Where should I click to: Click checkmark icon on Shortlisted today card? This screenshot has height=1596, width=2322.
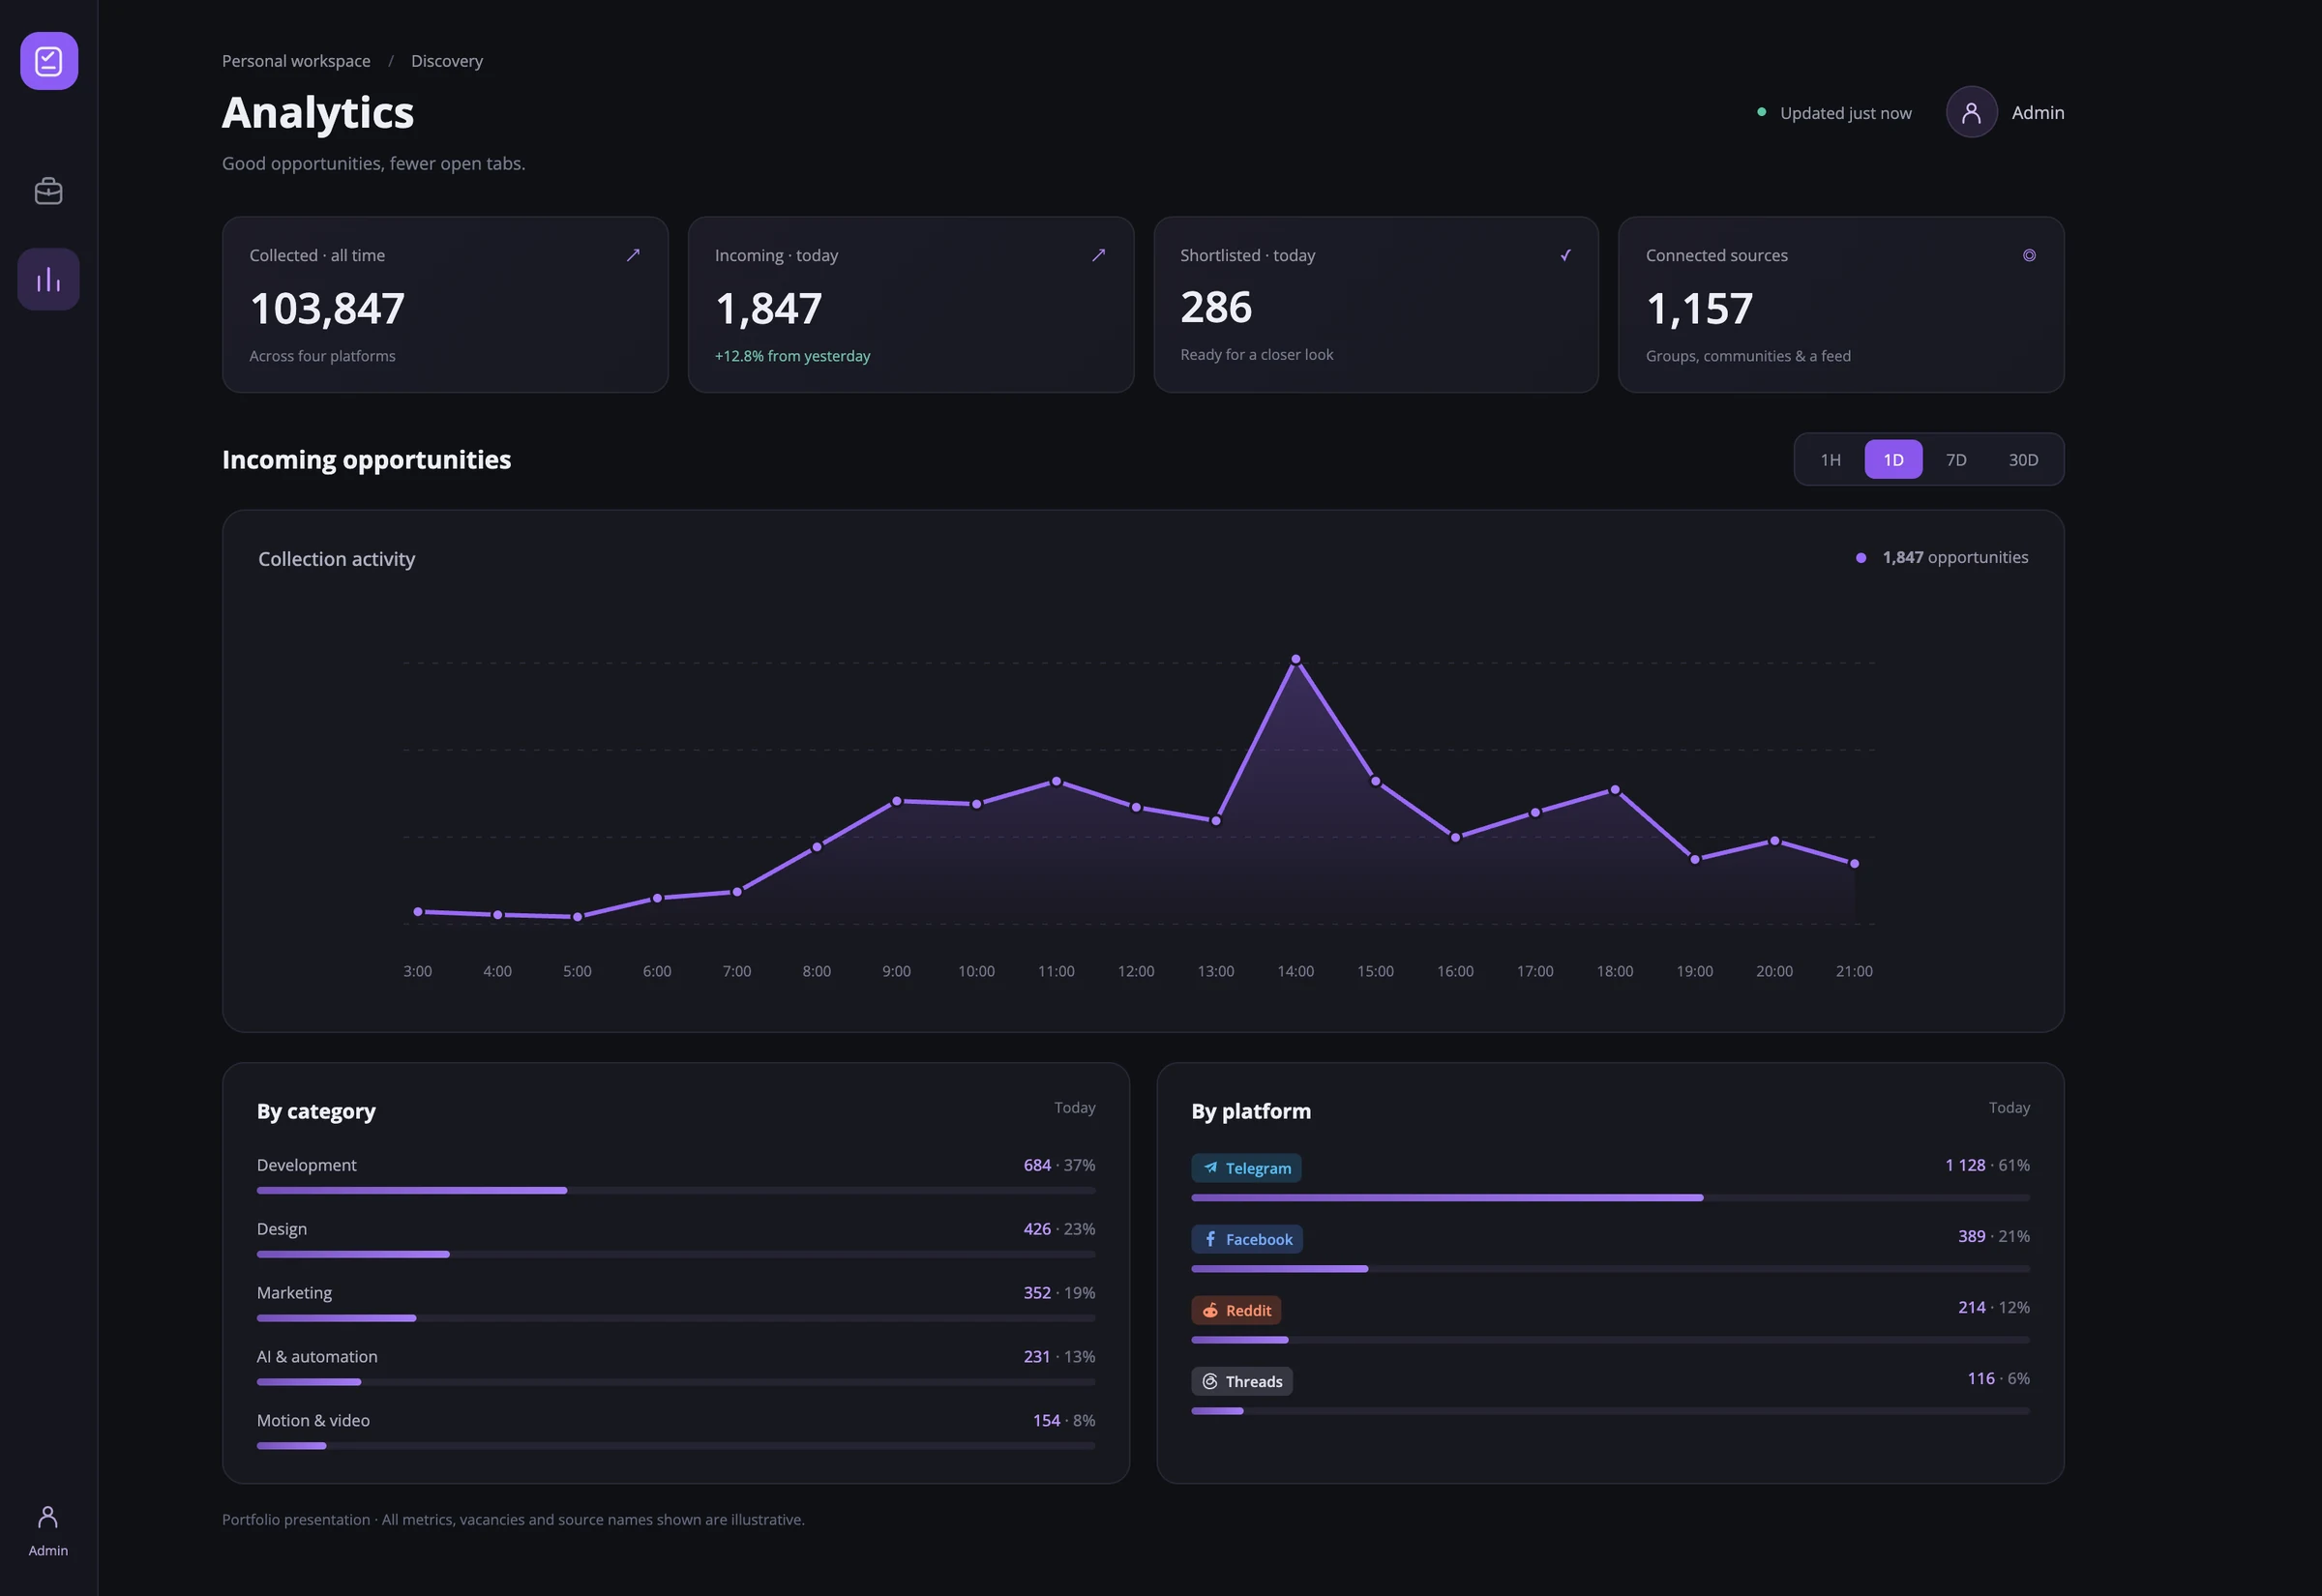click(x=1565, y=256)
